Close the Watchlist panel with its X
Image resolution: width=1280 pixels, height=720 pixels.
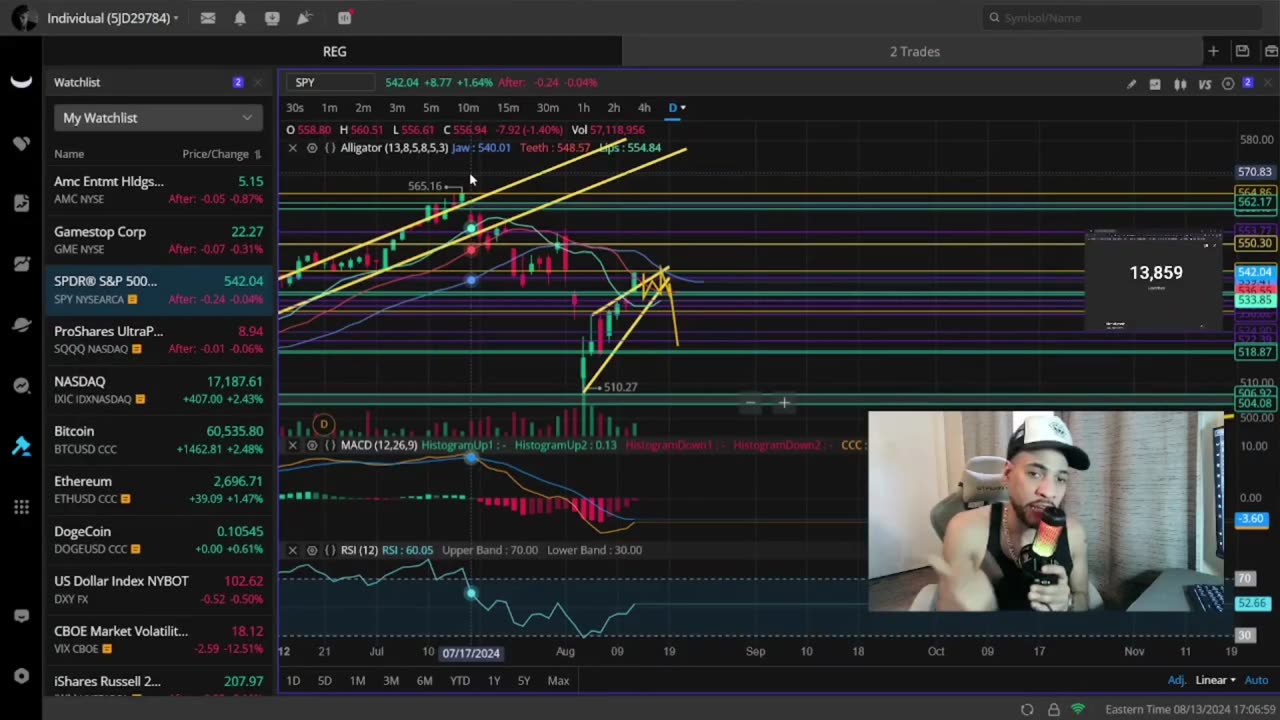point(257,82)
